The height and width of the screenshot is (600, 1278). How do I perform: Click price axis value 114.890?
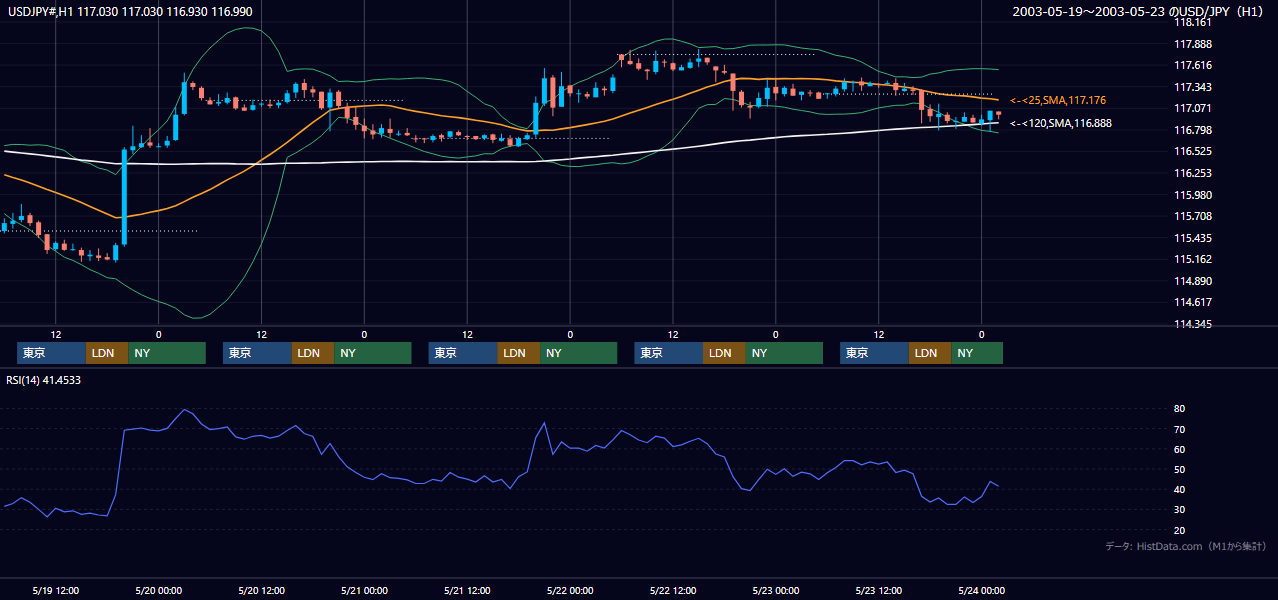click(1192, 281)
